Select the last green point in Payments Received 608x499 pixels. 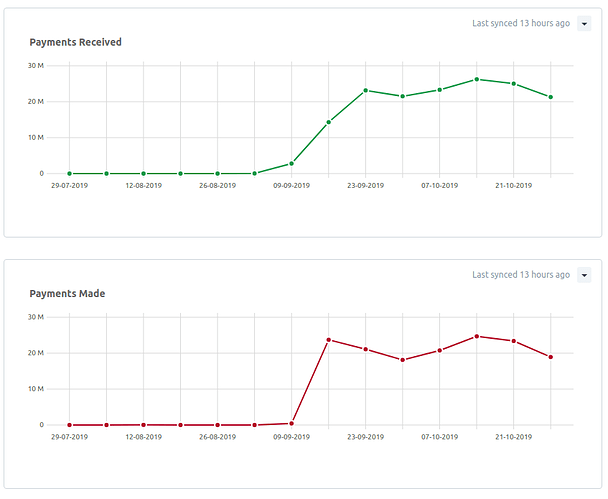(551, 97)
